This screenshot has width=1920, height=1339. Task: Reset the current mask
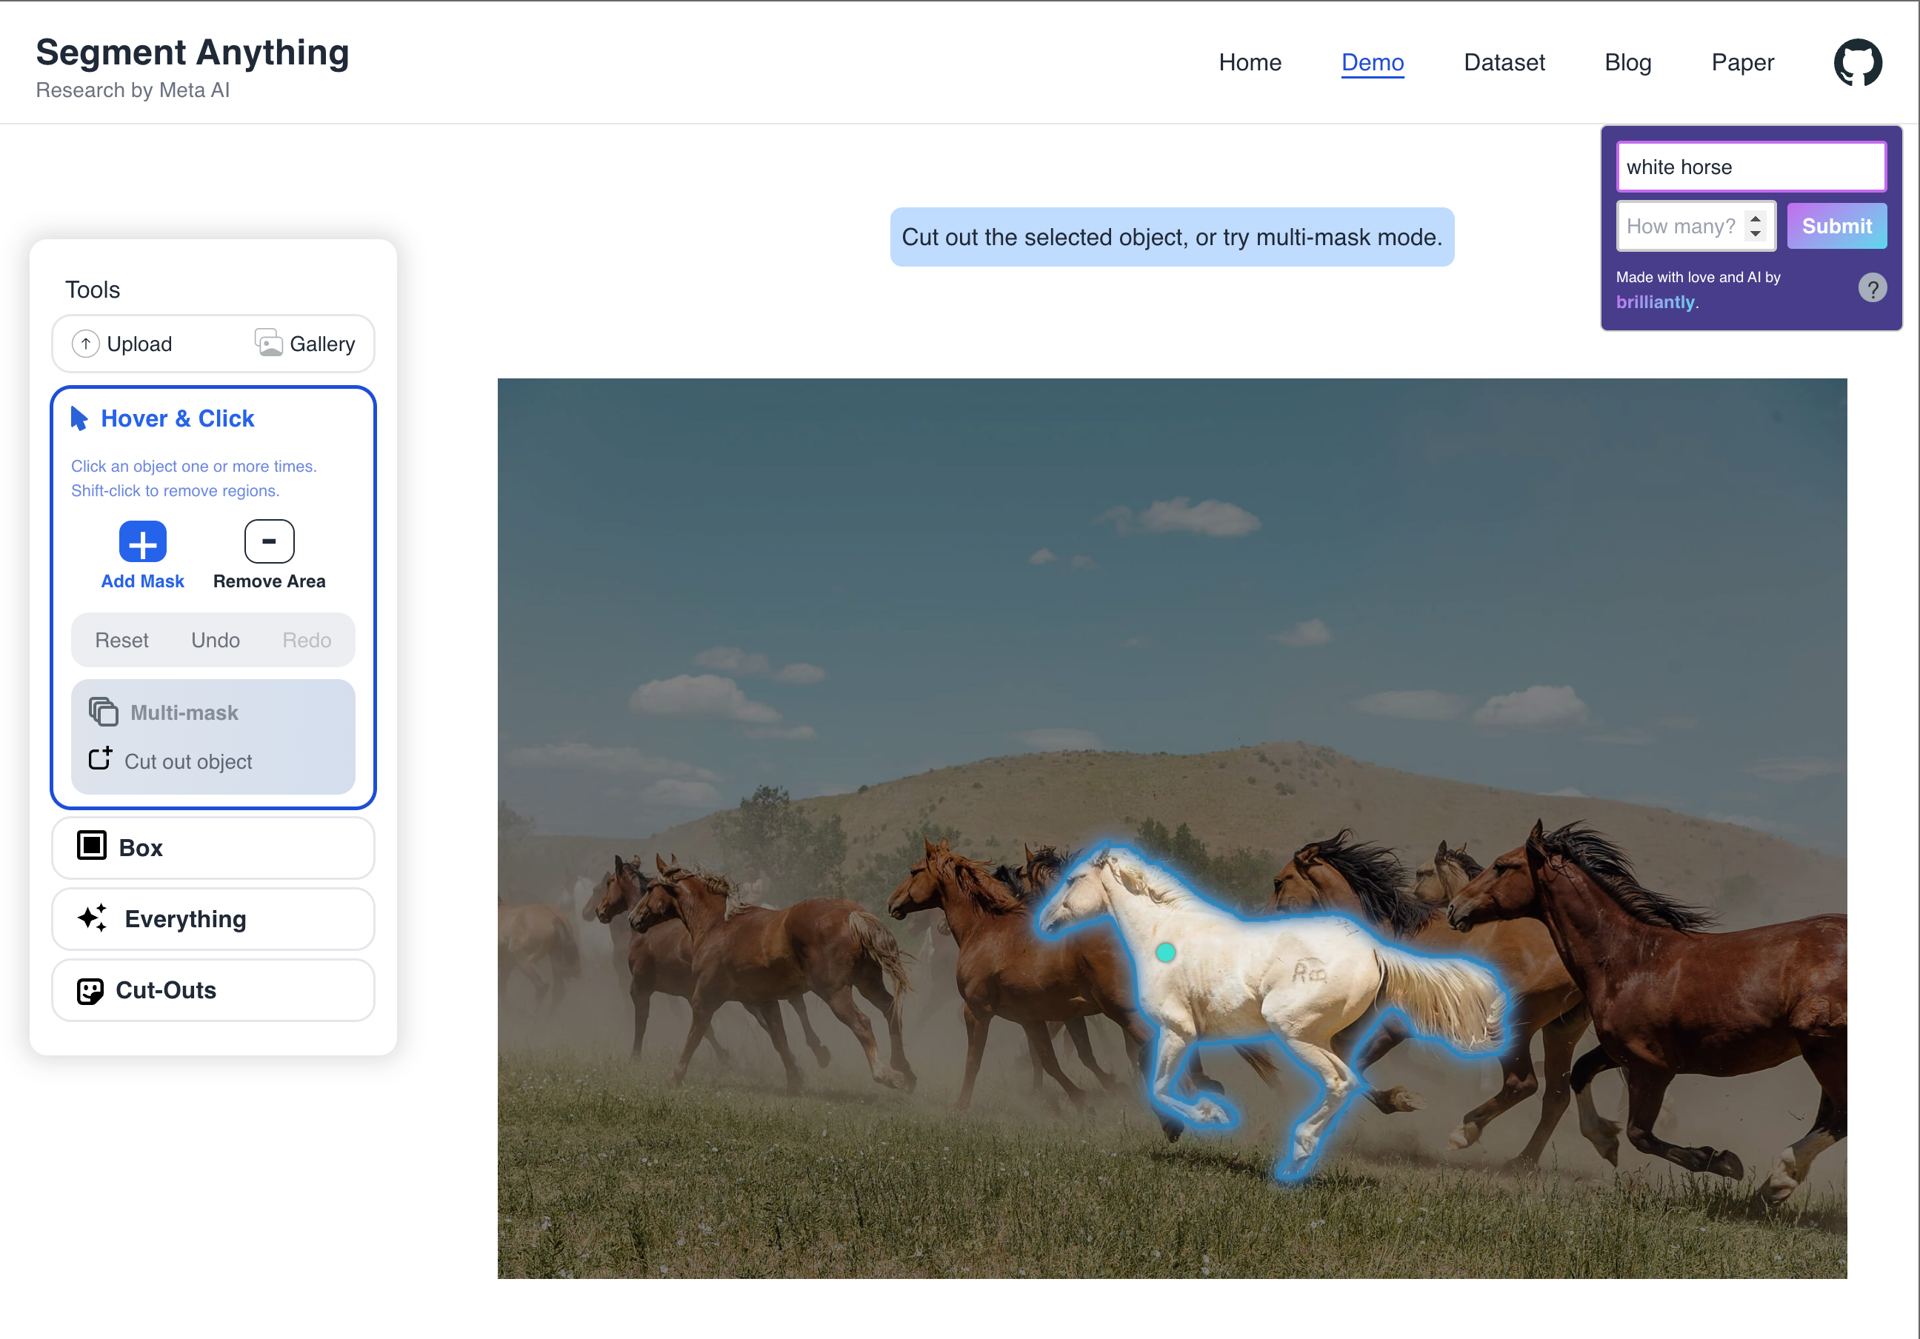click(122, 640)
